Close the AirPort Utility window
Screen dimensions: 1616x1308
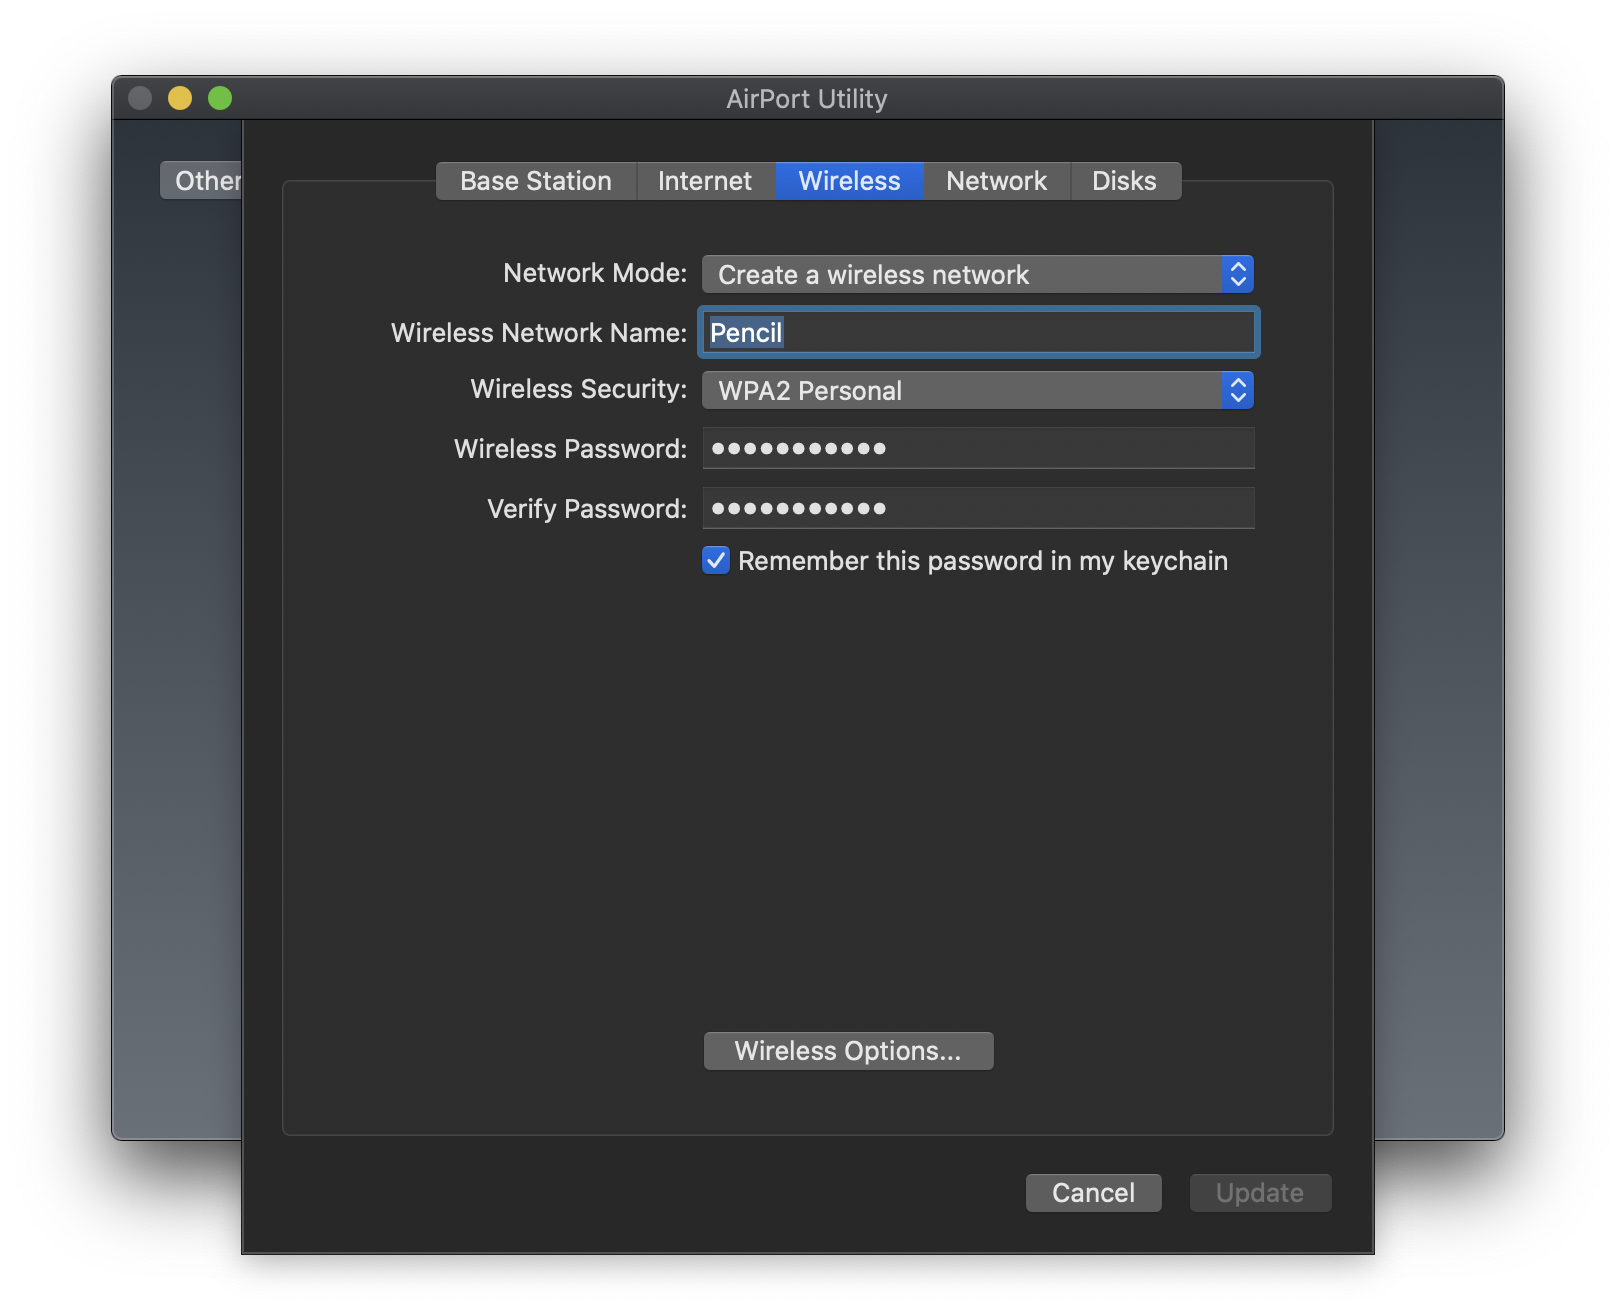pos(140,98)
